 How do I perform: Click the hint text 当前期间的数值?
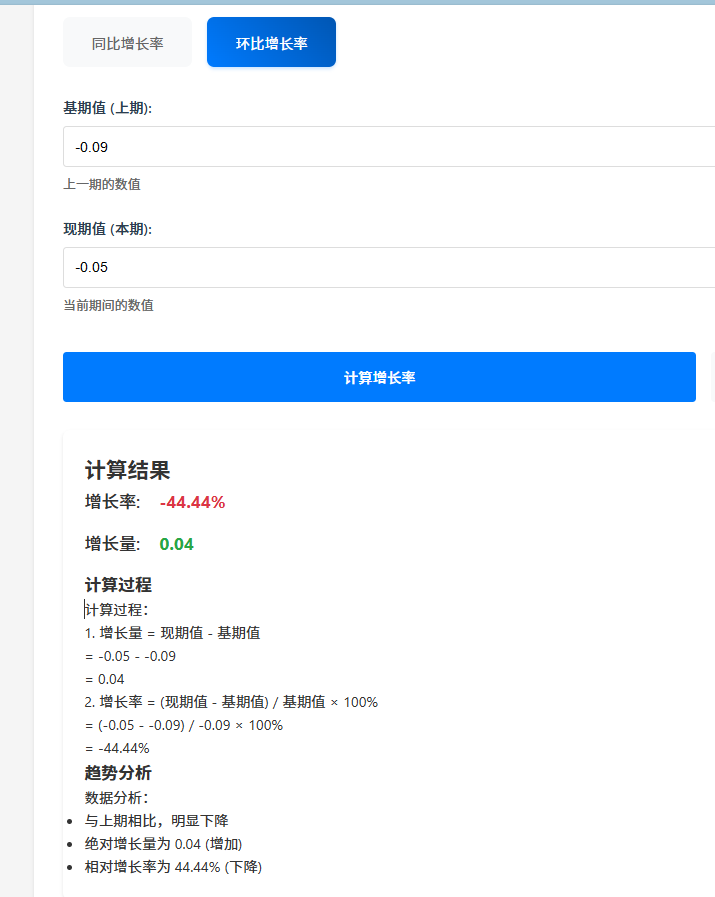(x=108, y=305)
